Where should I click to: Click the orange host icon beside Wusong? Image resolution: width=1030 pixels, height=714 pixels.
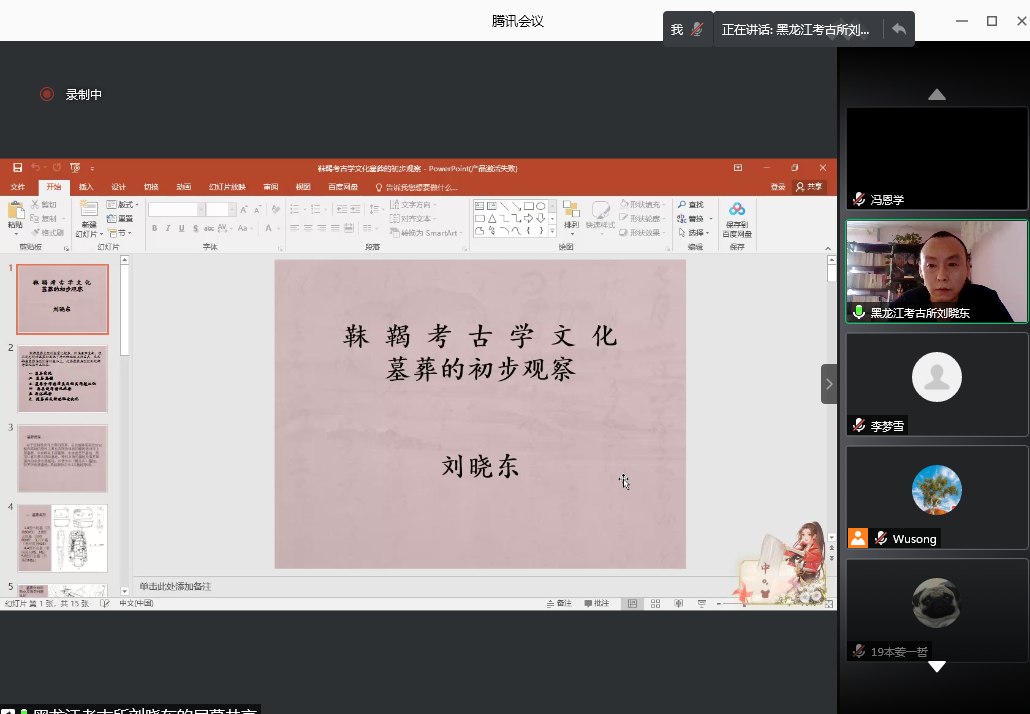857,538
